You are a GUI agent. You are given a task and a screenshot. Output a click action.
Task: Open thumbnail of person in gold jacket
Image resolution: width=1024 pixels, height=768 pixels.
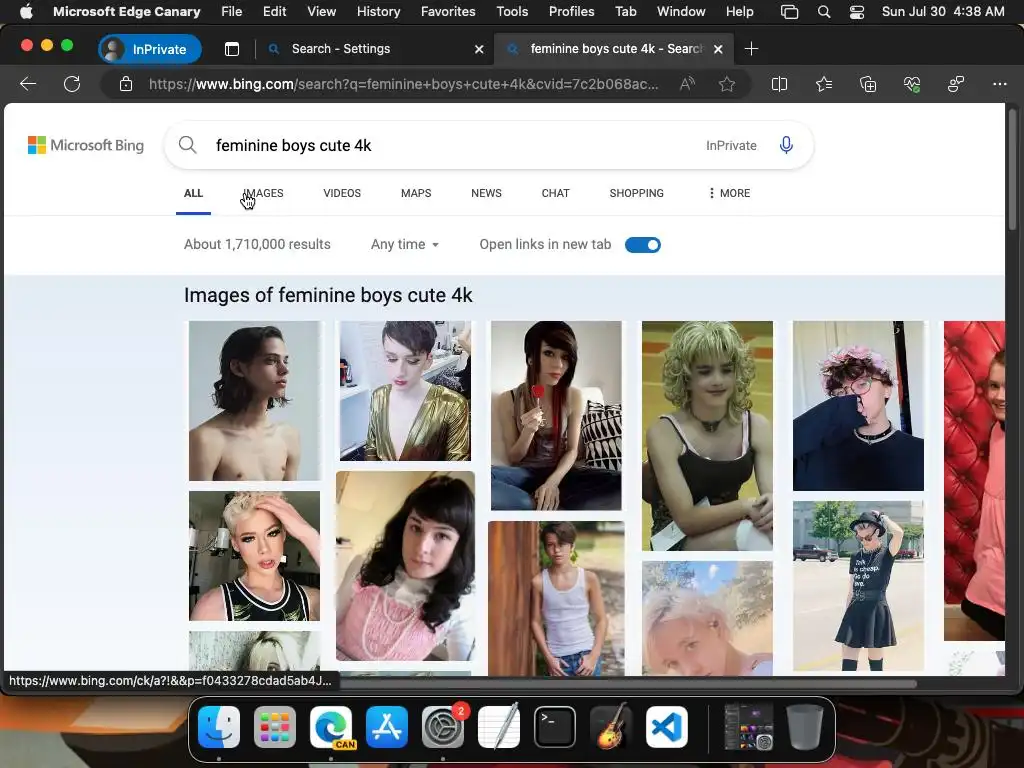405,391
